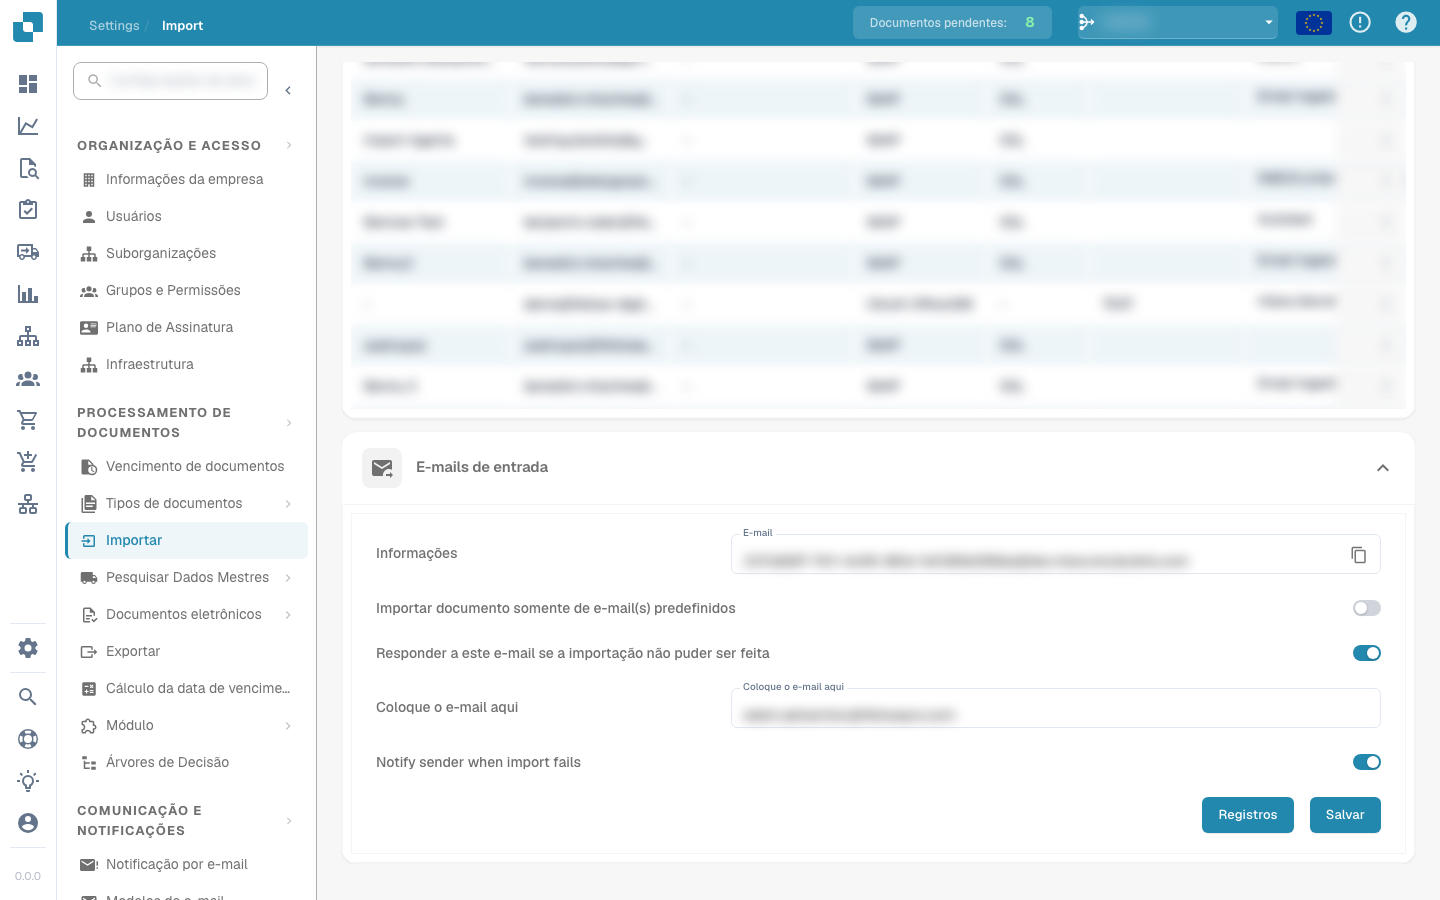Open Notificação por e-mail menu item
Image resolution: width=1440 pixels, height=900 pixels.
(x=186, y=865)
